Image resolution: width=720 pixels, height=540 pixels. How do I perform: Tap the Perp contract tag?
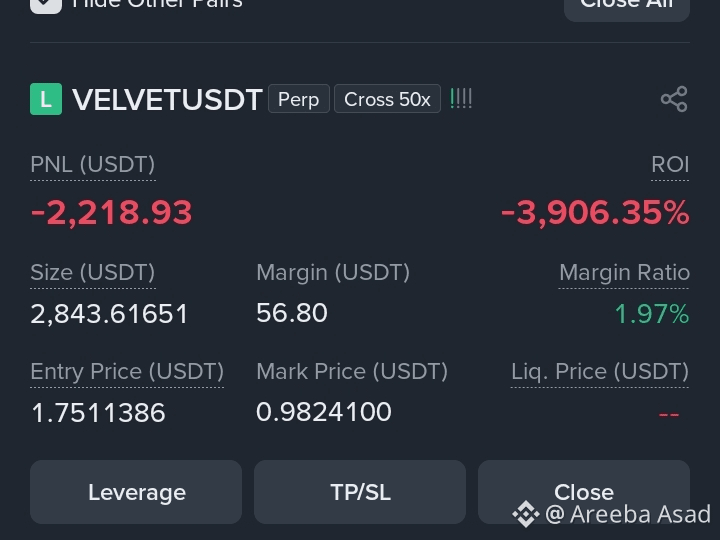298,99
